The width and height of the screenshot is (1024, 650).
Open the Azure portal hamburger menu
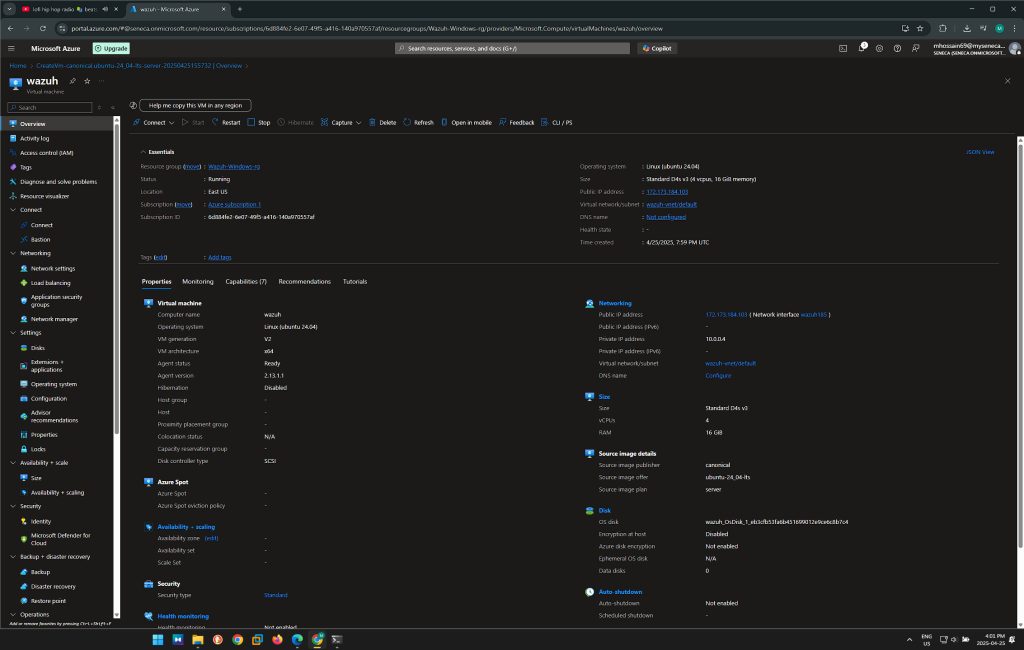tap(11, 48)
